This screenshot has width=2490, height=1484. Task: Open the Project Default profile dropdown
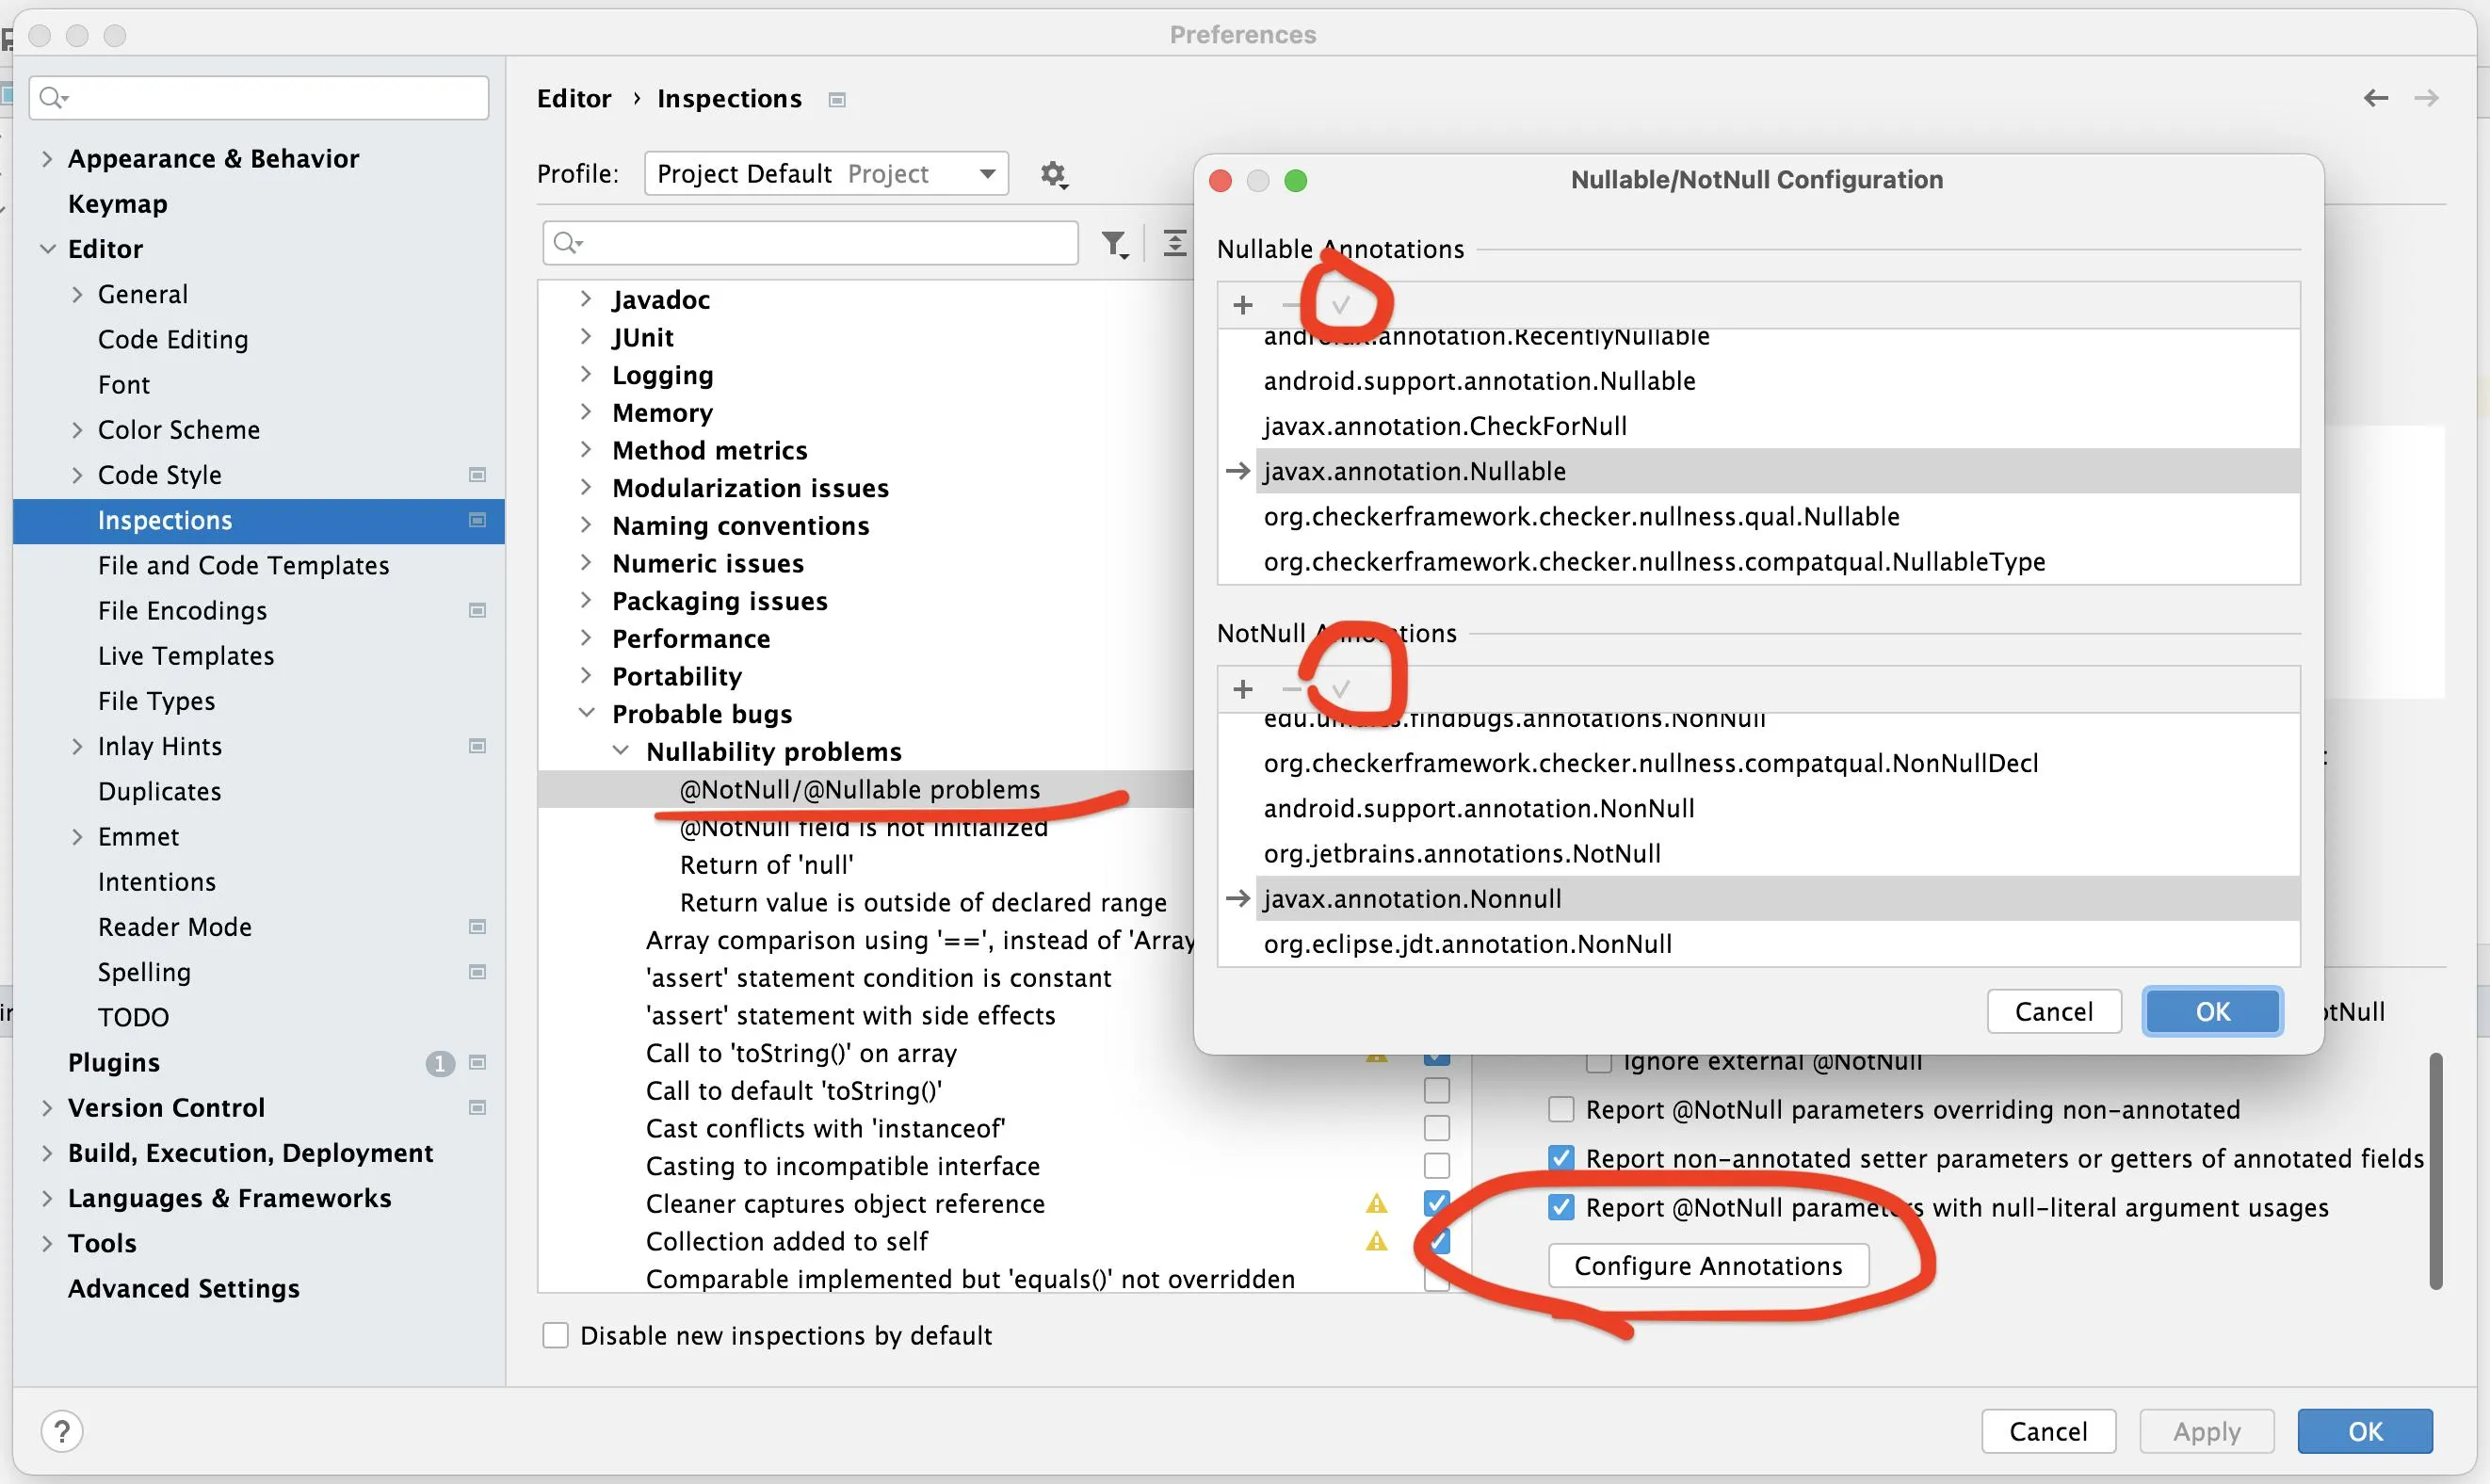tap(826, 174)
